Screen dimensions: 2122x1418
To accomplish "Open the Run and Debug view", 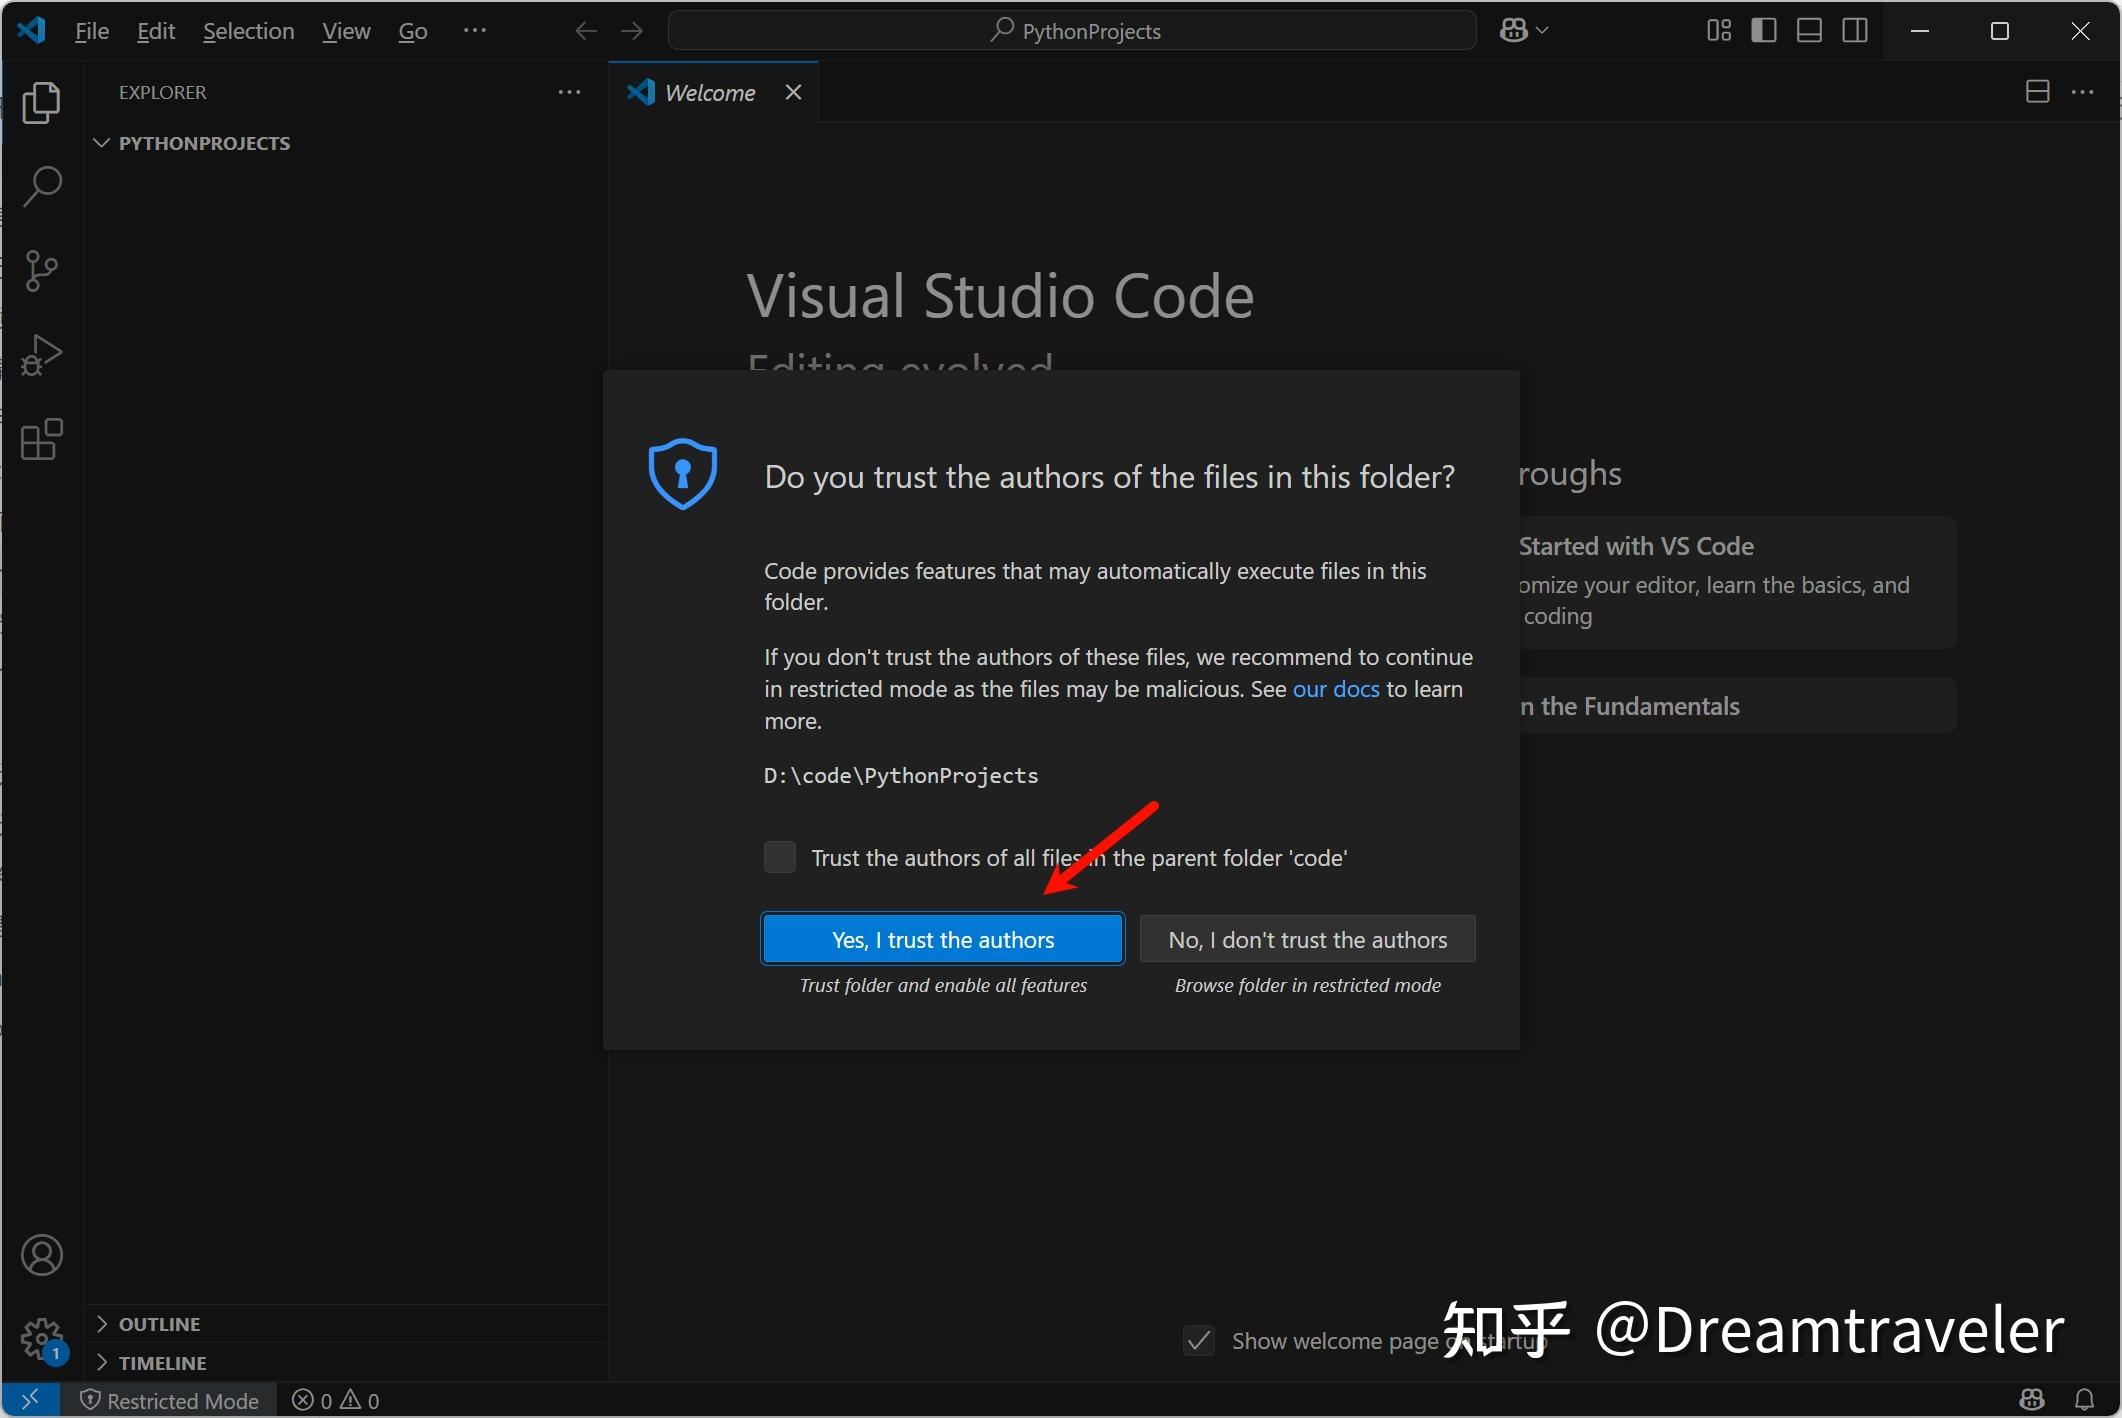I will (41, 354).
